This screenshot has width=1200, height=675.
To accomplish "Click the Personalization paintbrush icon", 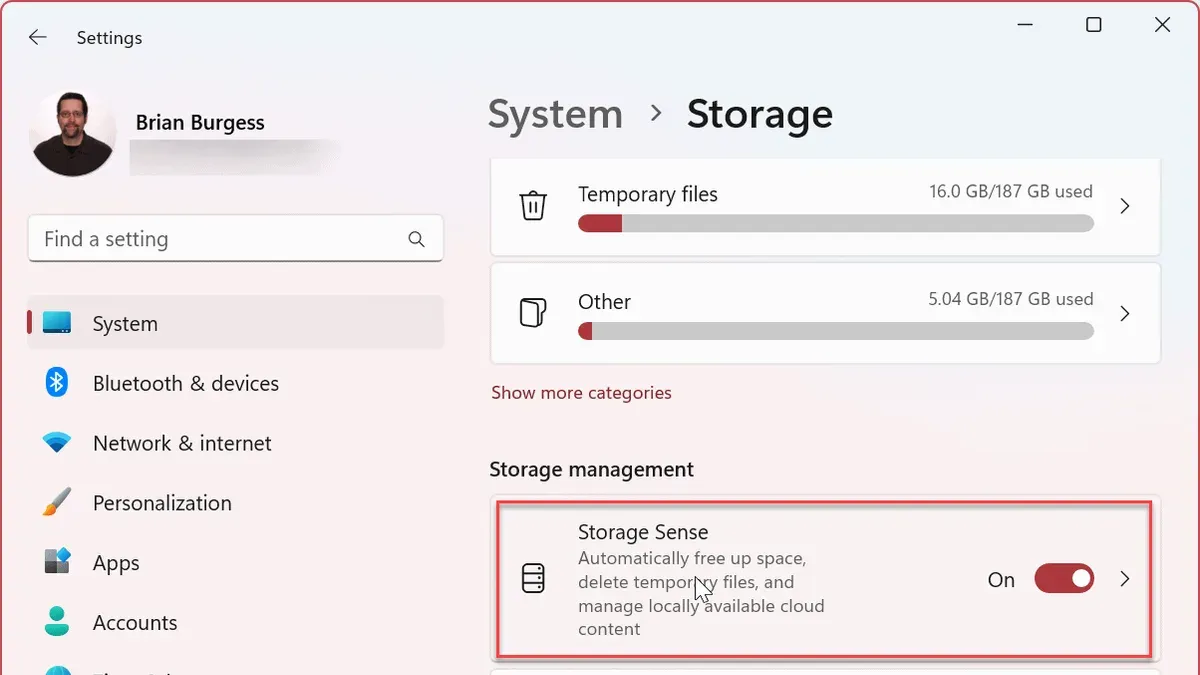I will (x=57, y=502).
